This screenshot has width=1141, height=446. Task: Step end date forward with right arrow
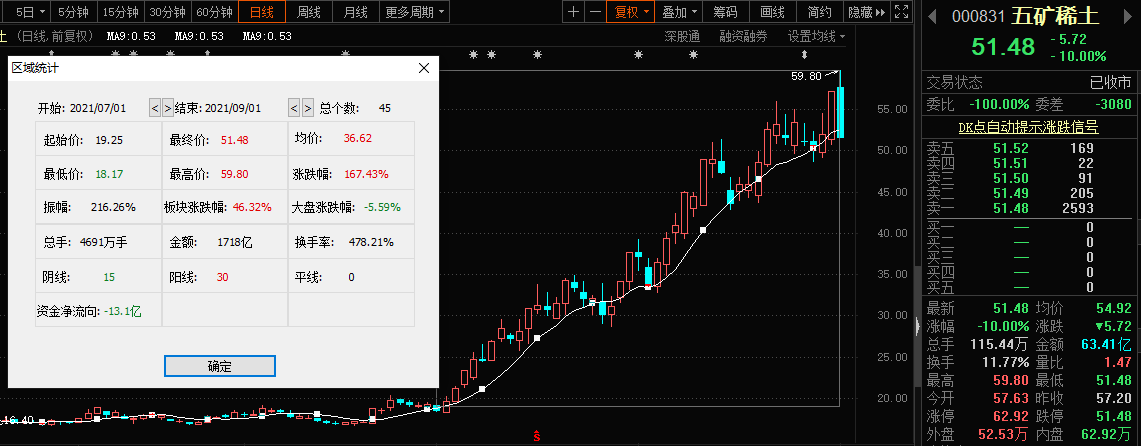(x=308, y=108)
